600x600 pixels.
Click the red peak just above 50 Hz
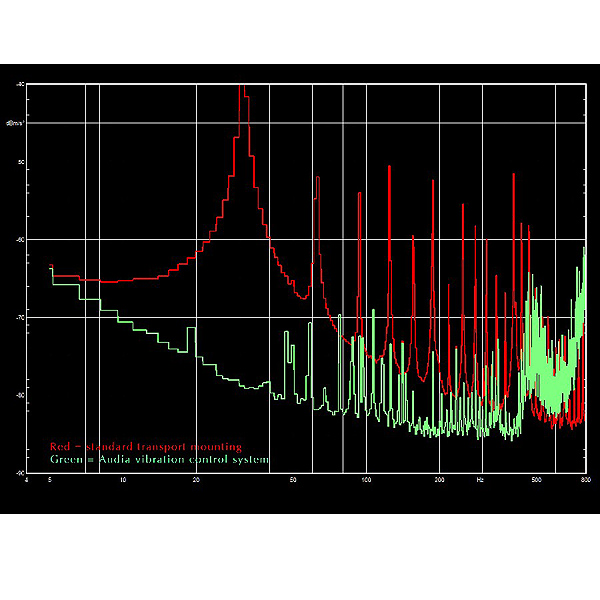click(316, 182)
